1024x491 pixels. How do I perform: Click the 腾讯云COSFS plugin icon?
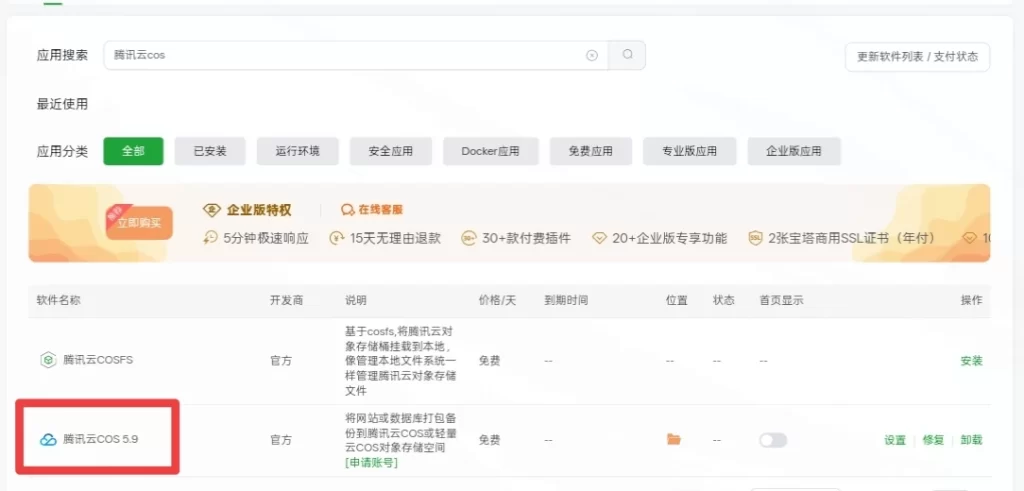(48, 360)
